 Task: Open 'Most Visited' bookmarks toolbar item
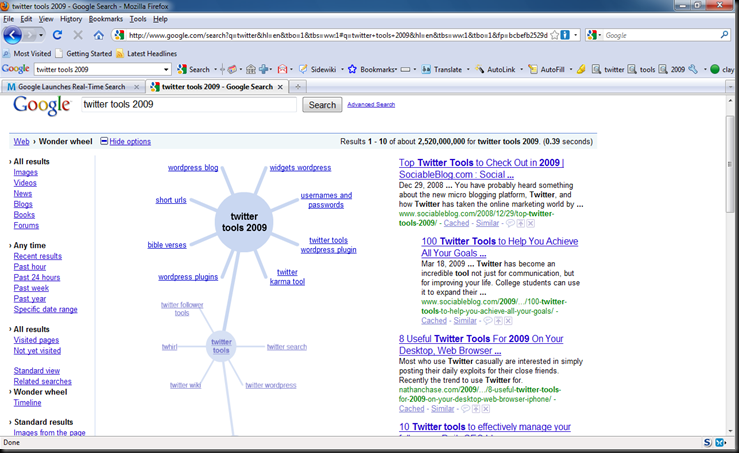[27, 53]
